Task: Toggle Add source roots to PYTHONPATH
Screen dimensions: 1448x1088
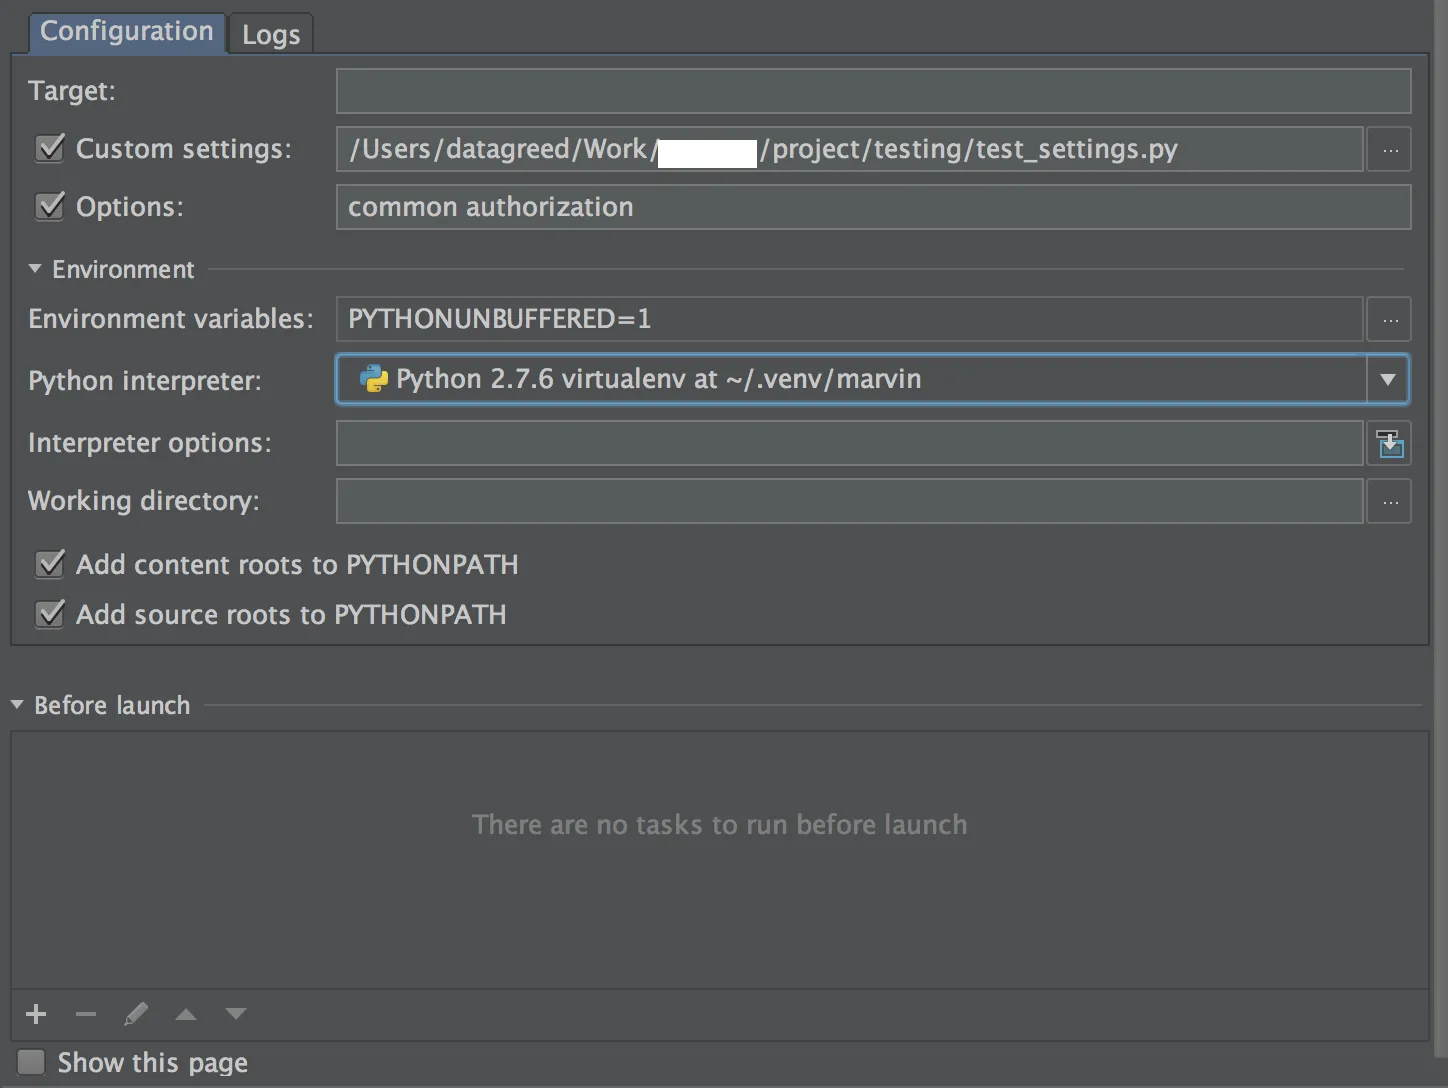Action: 49,614
